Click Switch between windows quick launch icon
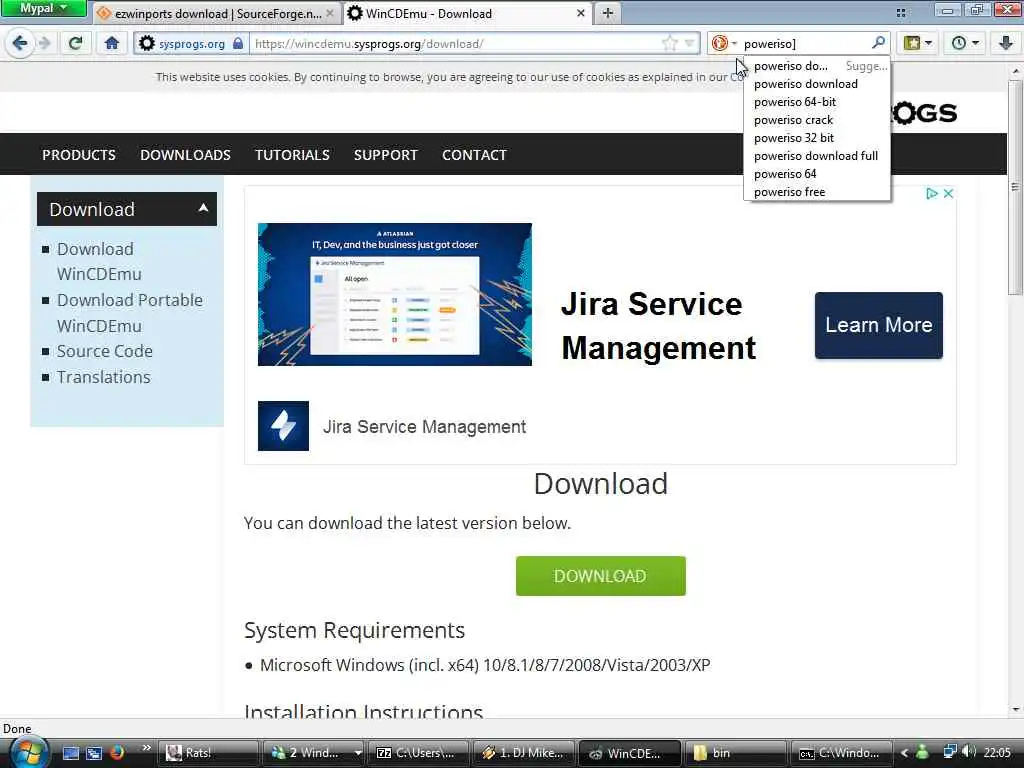 [x=94, y=753]
